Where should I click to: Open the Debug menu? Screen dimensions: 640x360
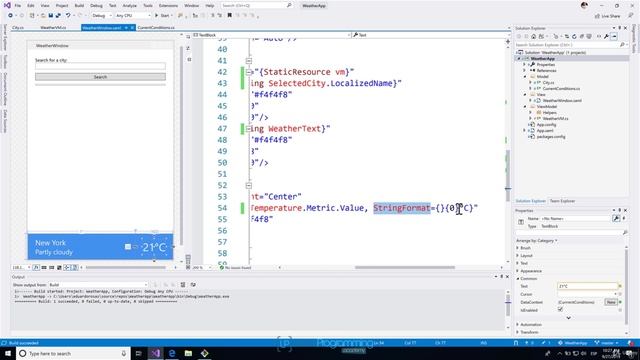pos(96,6)
